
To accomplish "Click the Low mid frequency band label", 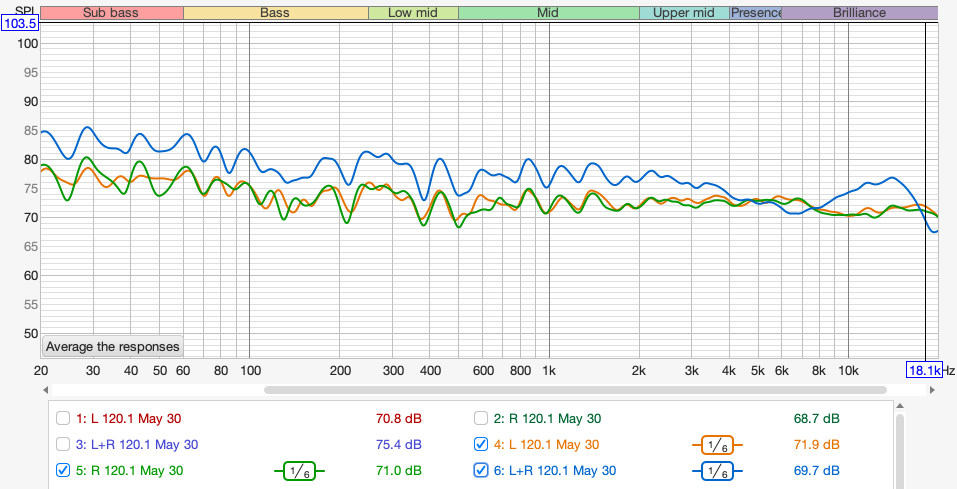I will tap(412, 13).
